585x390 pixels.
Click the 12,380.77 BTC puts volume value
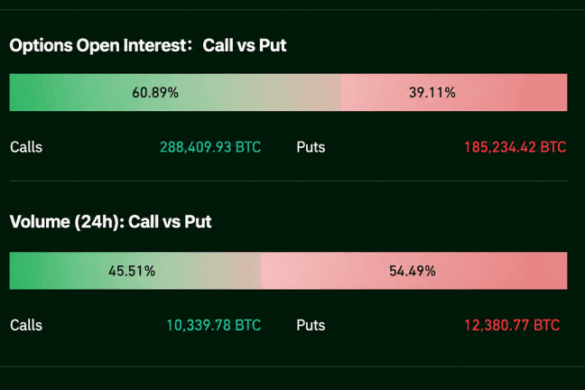coord(512,325)
